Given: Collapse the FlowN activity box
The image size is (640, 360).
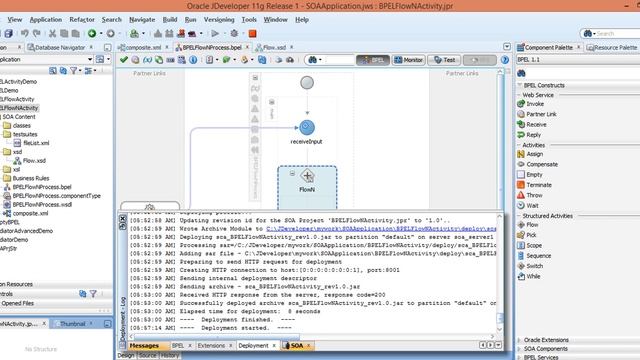Looking at the screenshot, I should click(x=292, y=173).
